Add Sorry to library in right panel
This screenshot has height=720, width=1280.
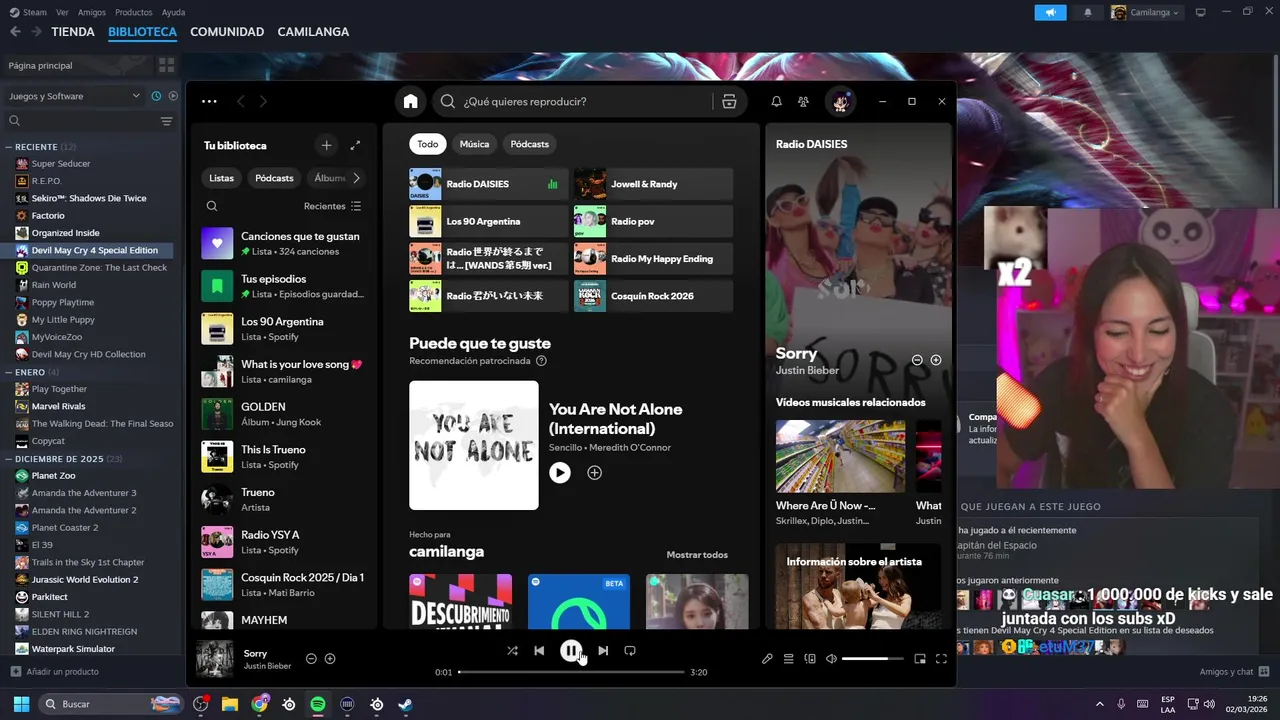click(x=936, y=360)
